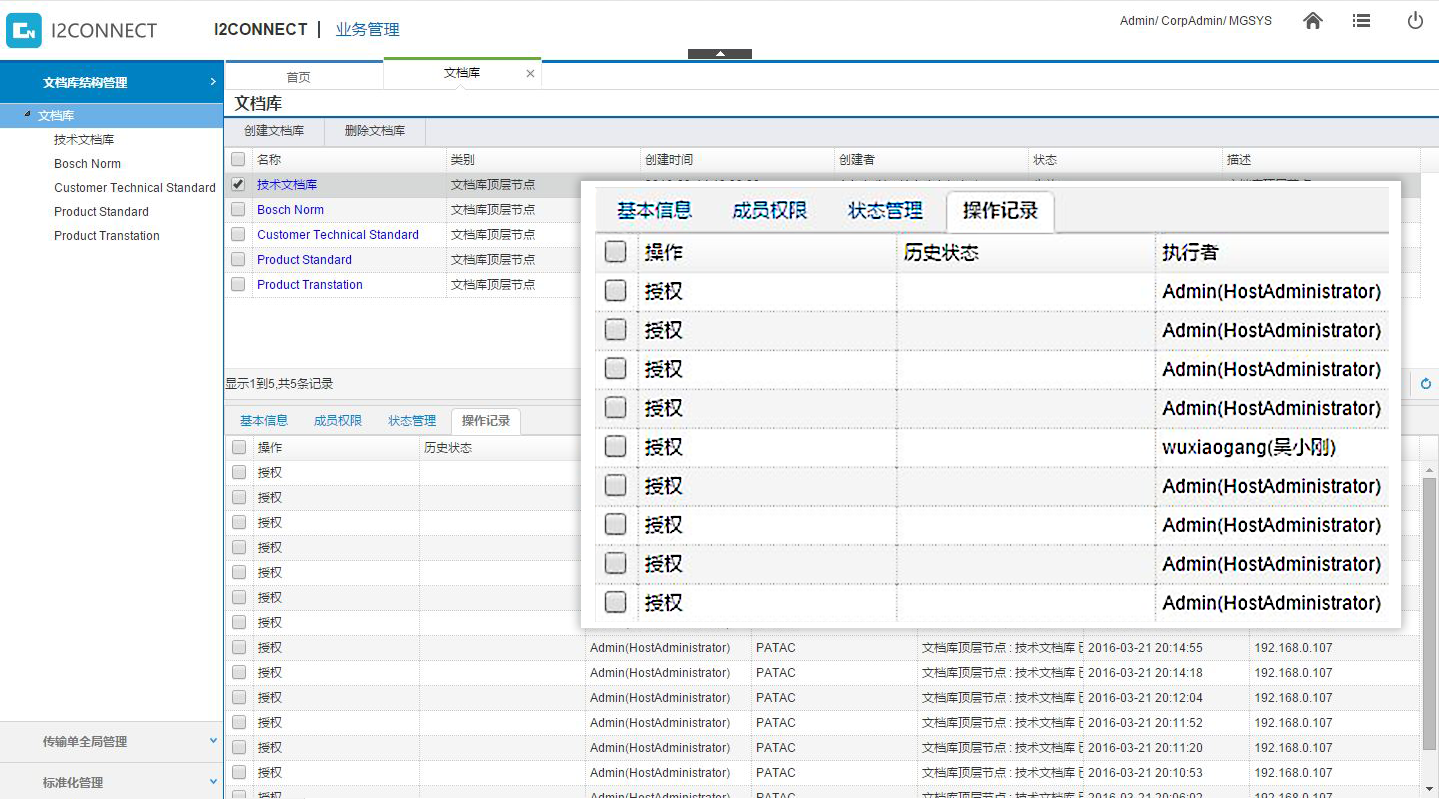Open 基本信息 tab in the detail panel
Viewport: 1439px width, 799px height.
click(x=264, y=421)
